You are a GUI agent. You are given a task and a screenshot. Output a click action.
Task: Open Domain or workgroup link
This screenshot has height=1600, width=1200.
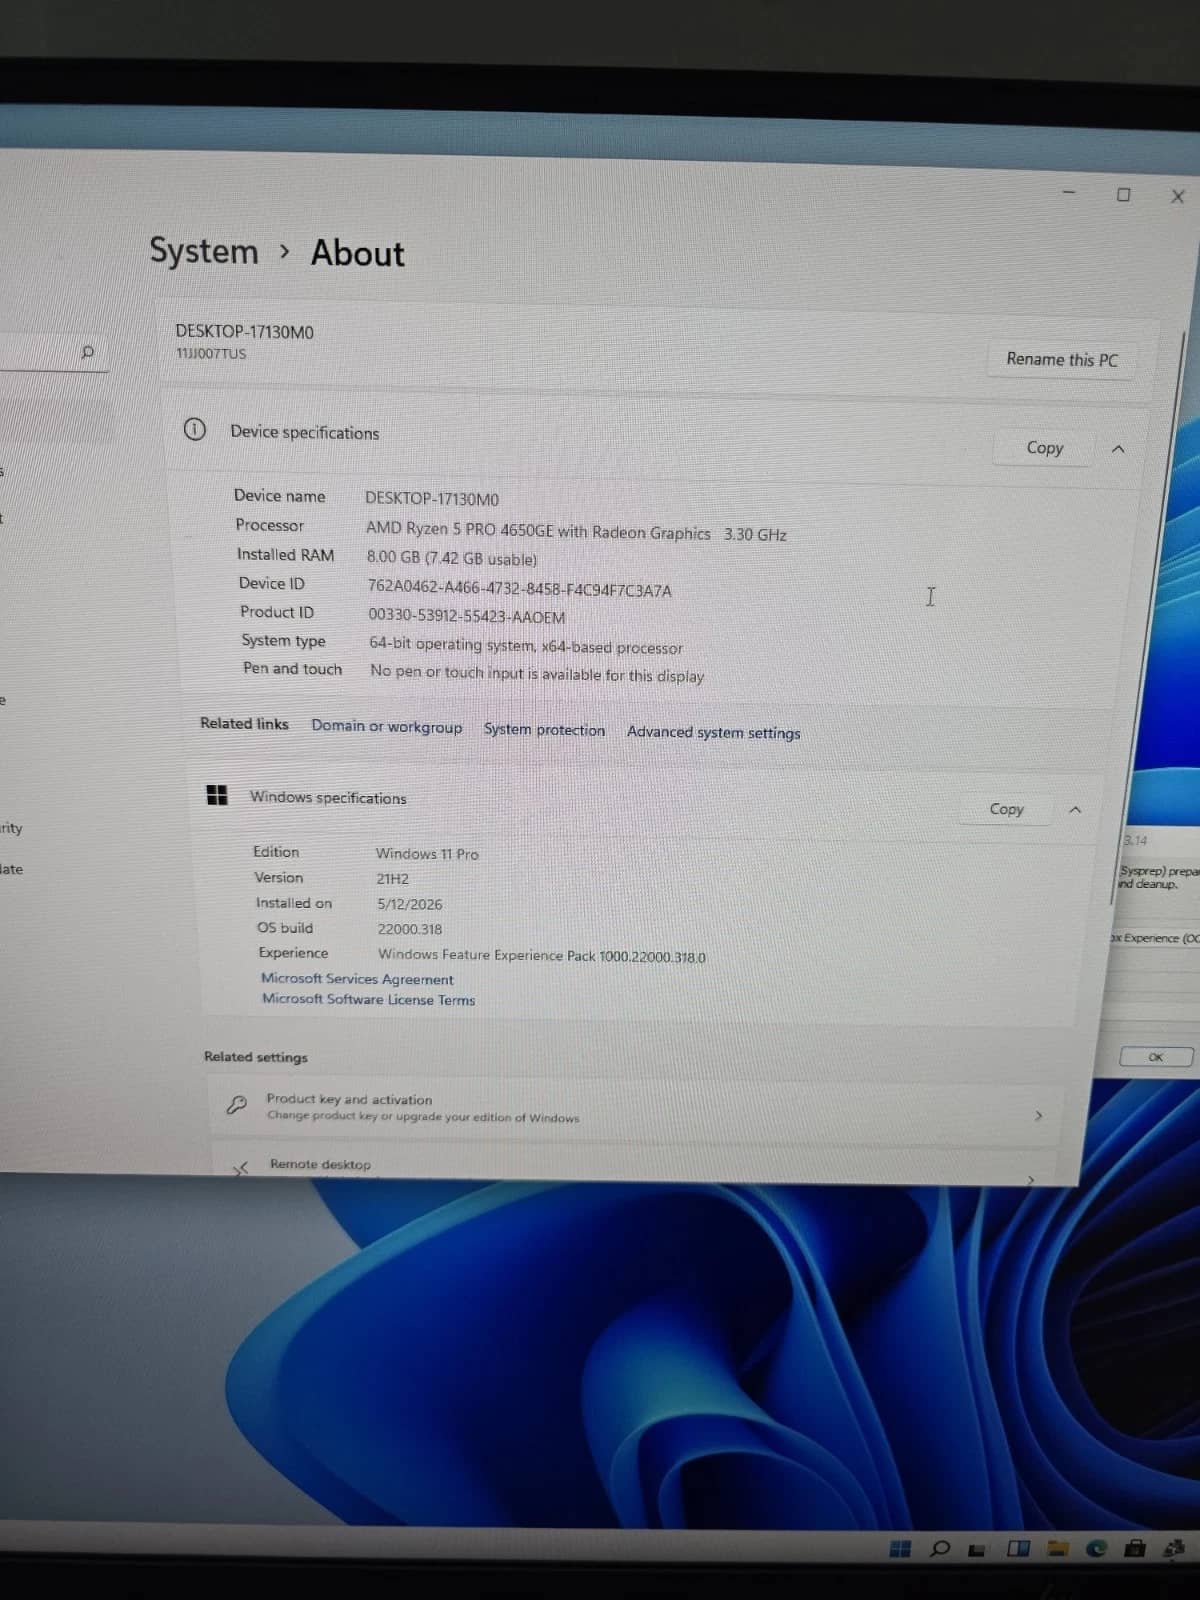[387, 726]
